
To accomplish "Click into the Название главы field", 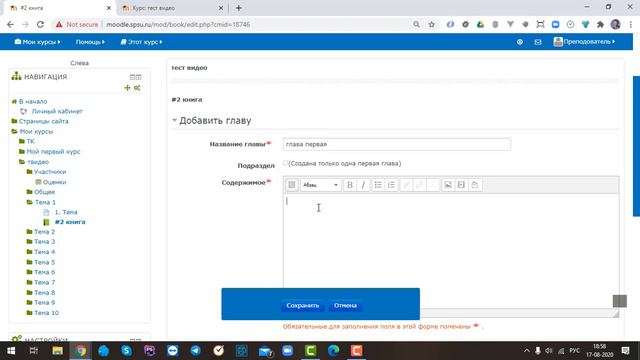I will coord(396,144).
